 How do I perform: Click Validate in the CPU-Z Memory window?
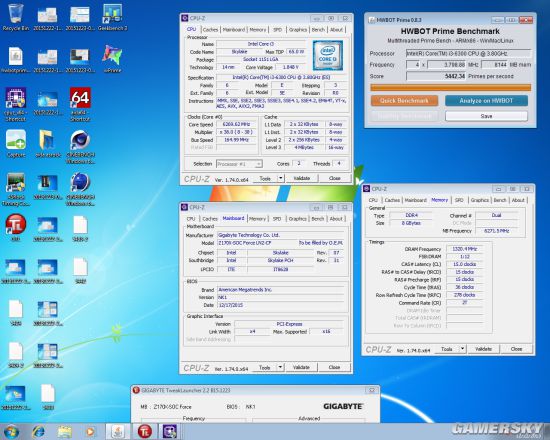tap(483, 349)
